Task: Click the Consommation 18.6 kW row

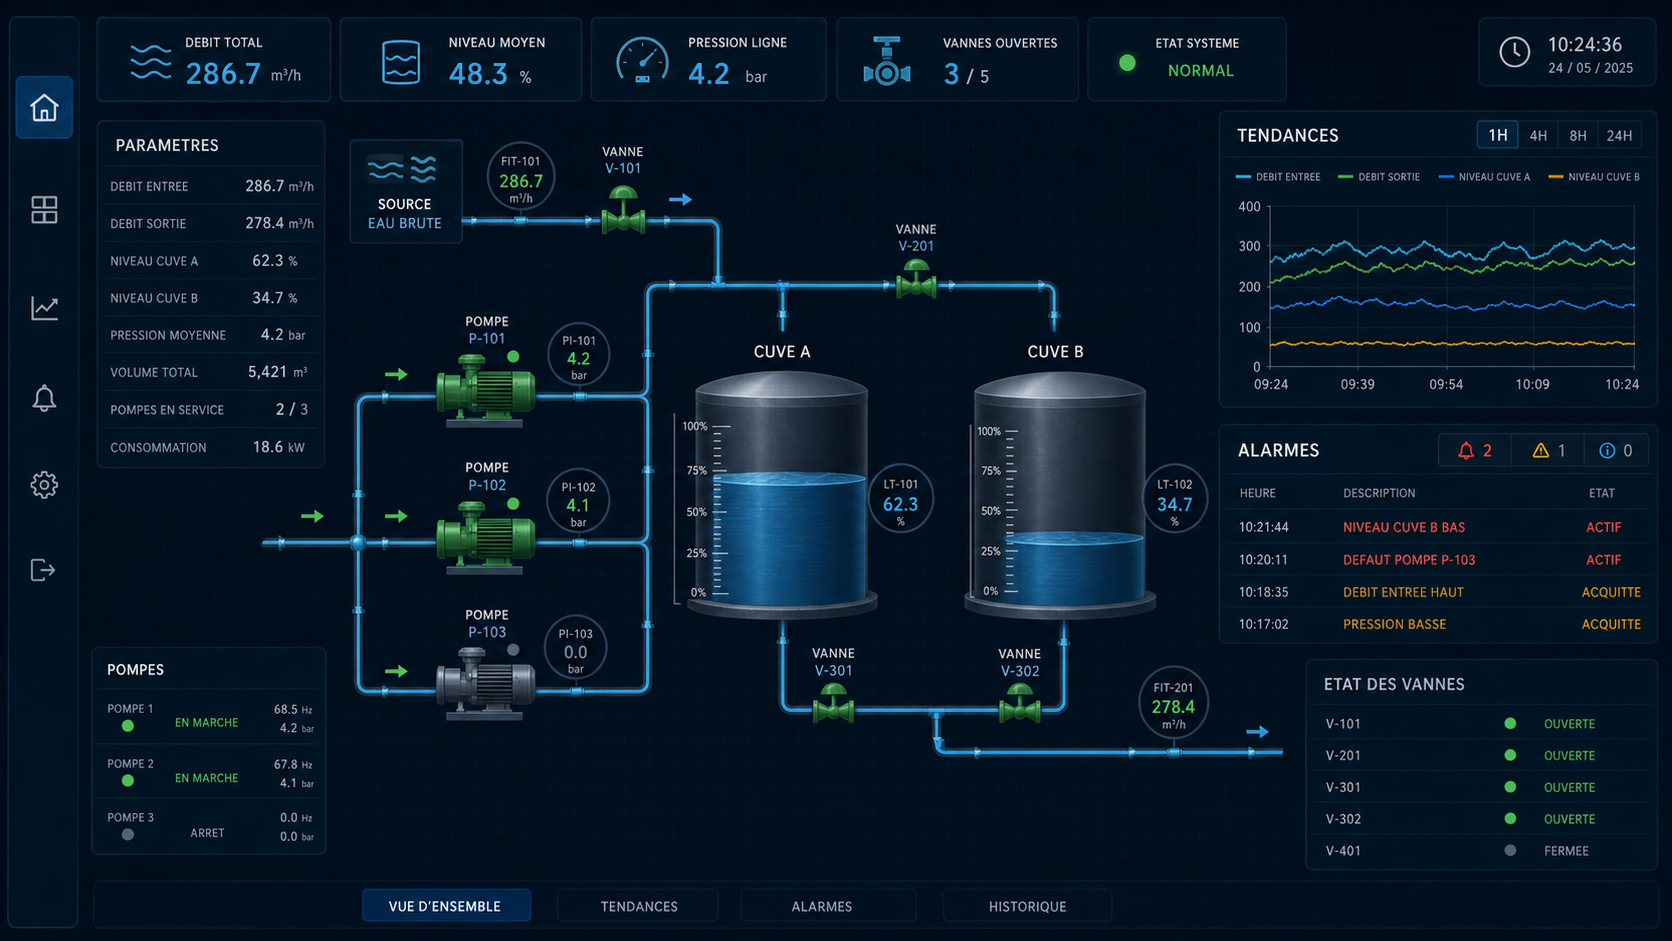Action: pos(210,447)
